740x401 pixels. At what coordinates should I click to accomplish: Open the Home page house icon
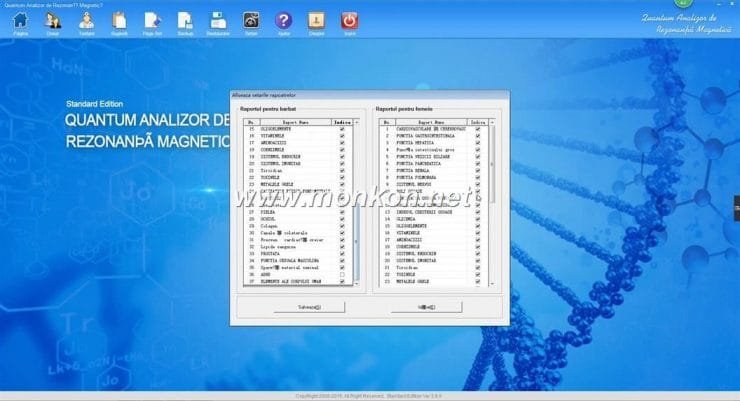coord(20,21)
